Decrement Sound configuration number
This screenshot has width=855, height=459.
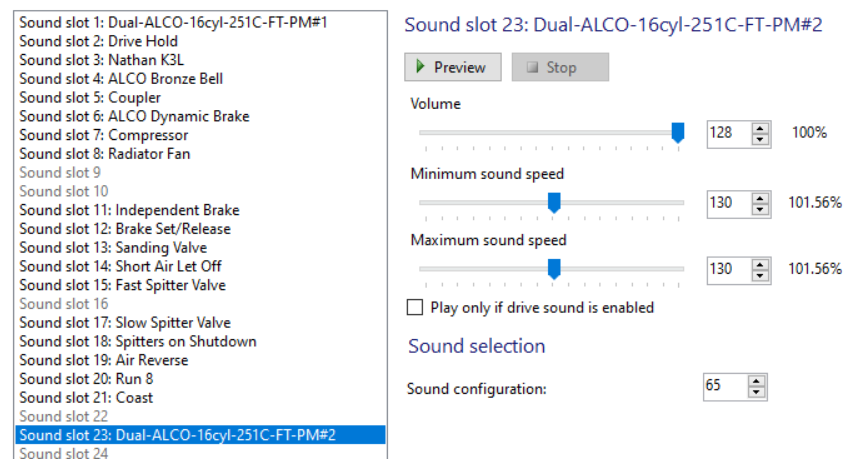point(757,392)
